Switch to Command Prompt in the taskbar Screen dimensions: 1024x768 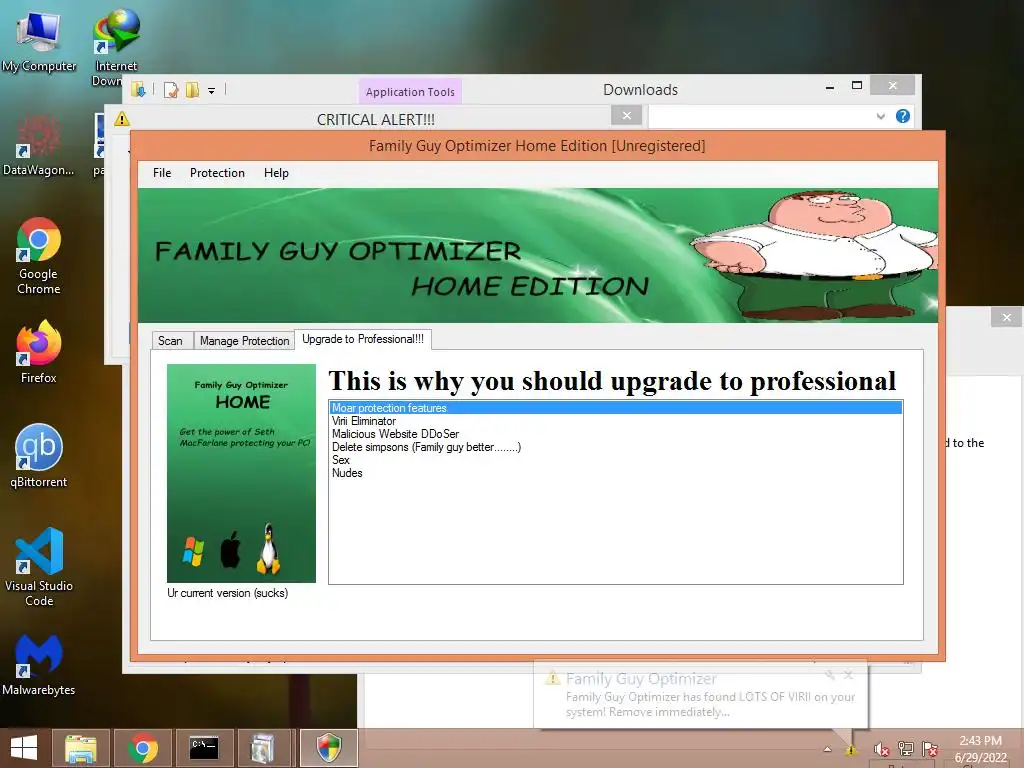(204, 748)
